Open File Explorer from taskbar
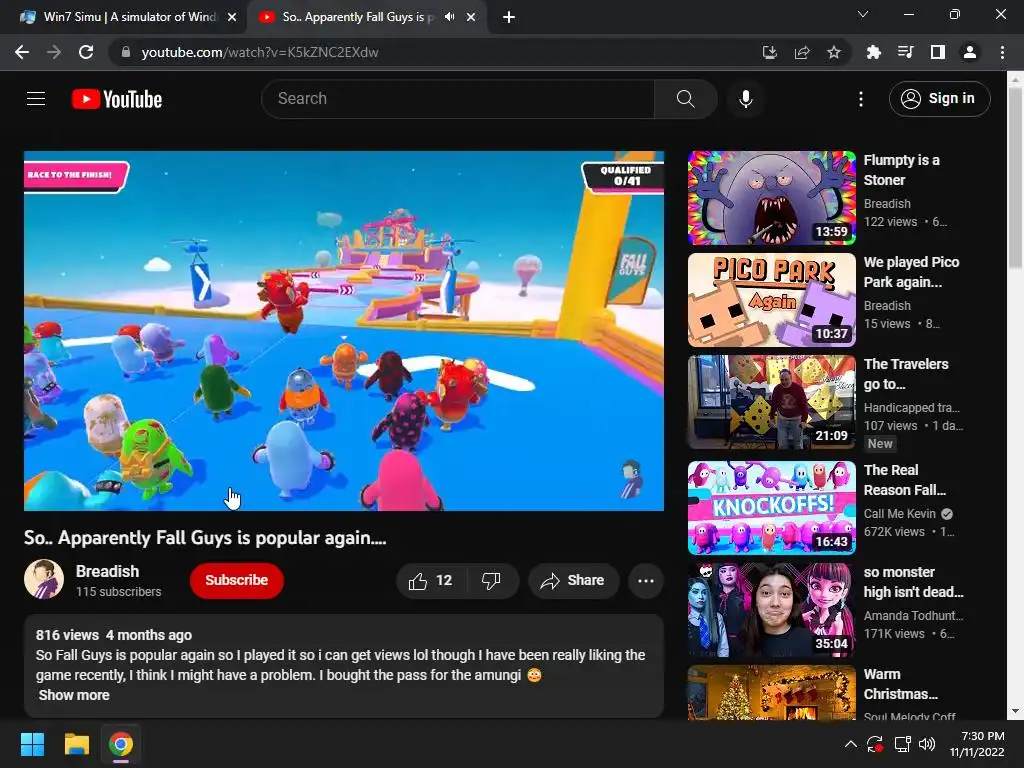This screenshot has height=768, width=1024. coord(76,744)
